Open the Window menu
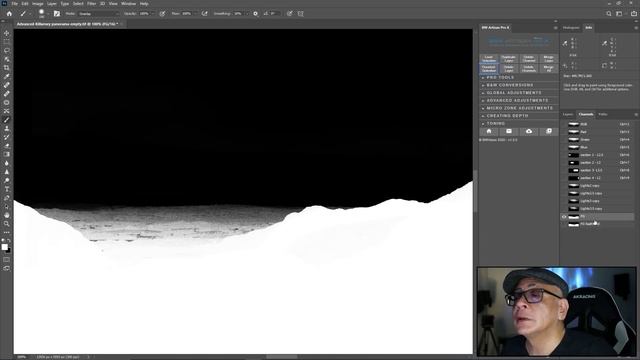This screenshot has height=360, width=640. [x=129, y=4]
